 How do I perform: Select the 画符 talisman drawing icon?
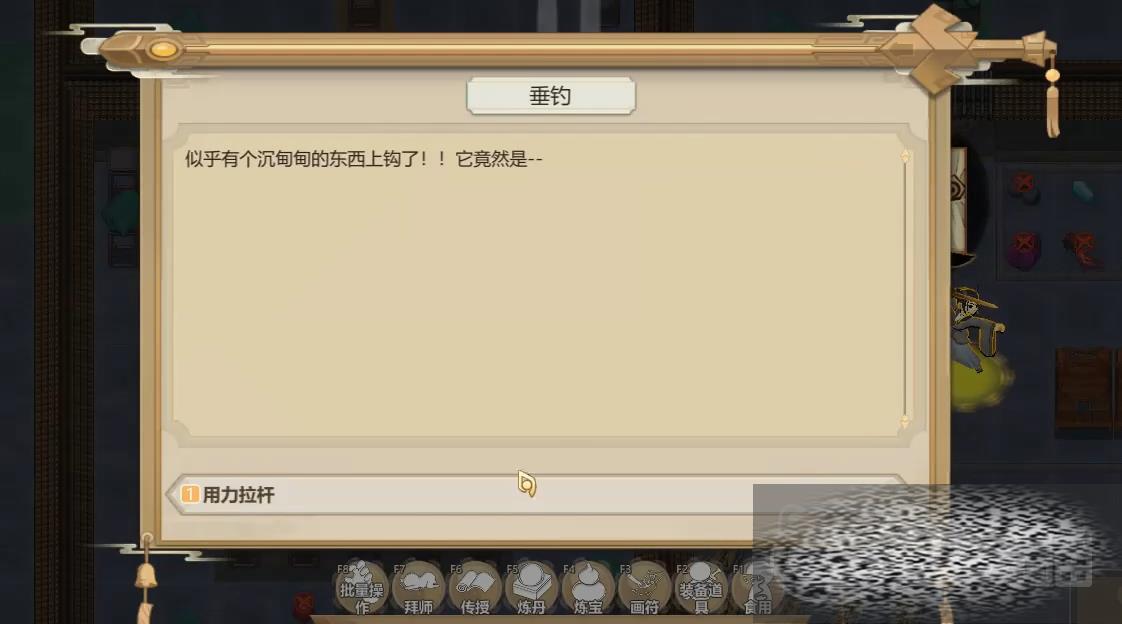pos(645,588)
